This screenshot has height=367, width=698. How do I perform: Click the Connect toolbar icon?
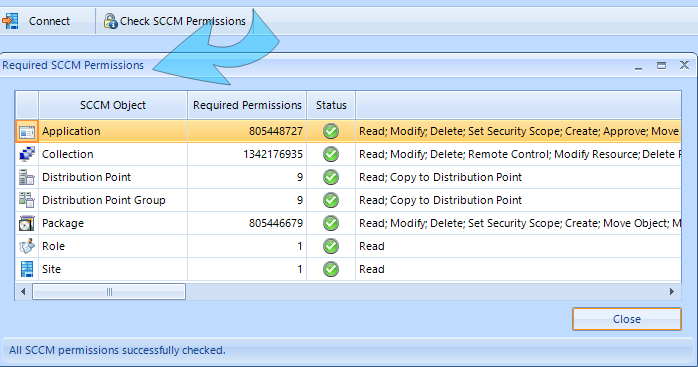click(x=10, y=21)
